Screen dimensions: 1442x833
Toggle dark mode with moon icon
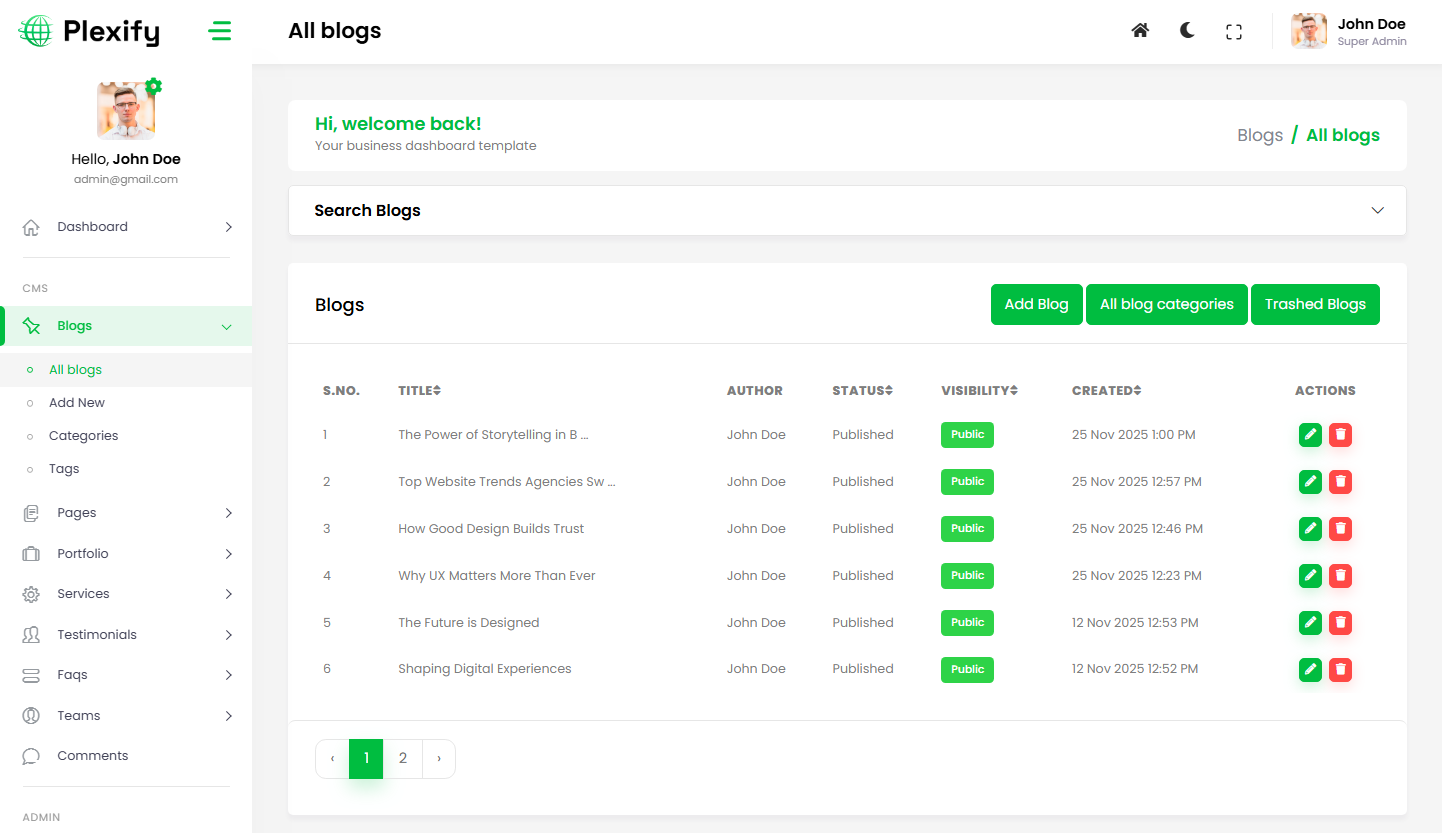click(1187, 31)
